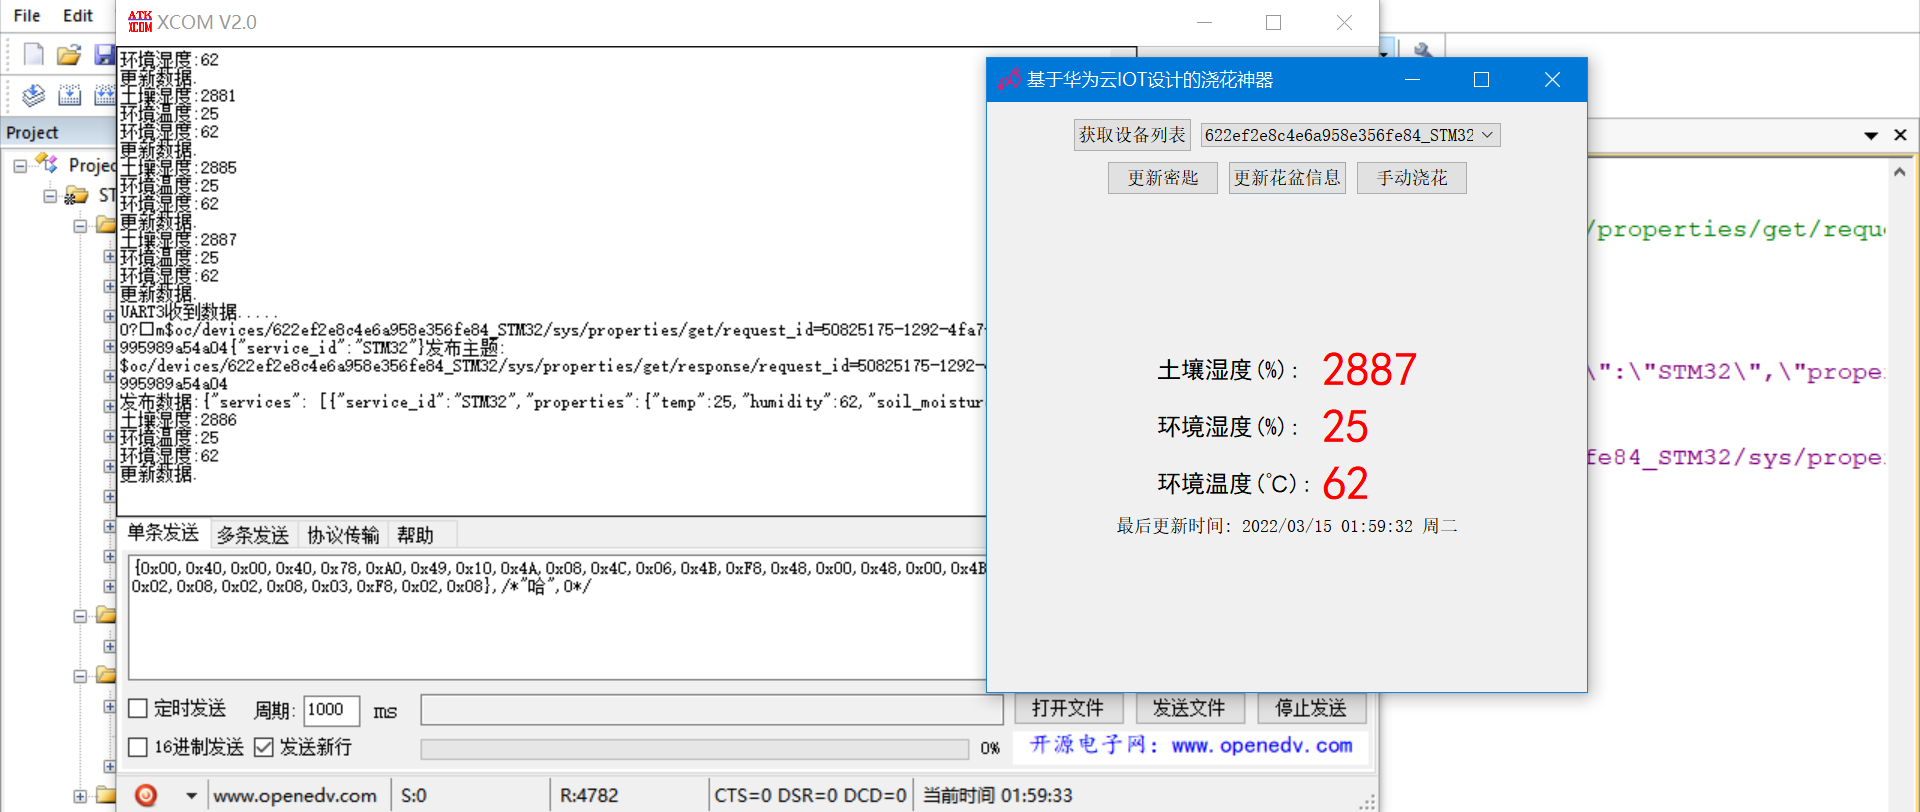Click the 更新密匙 button
Image resolution: width=1920 pixels, height=812 pixels.
coord(1162,178)
